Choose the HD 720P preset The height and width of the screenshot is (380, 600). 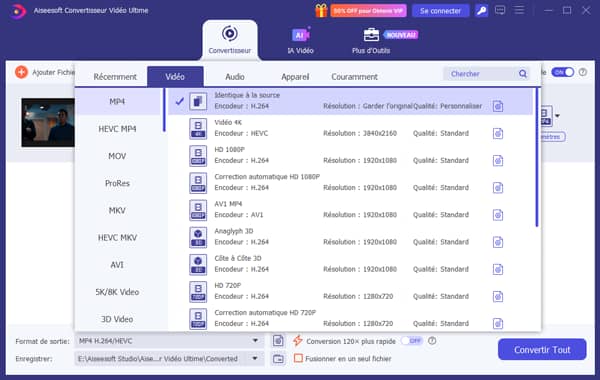(350, 291)
